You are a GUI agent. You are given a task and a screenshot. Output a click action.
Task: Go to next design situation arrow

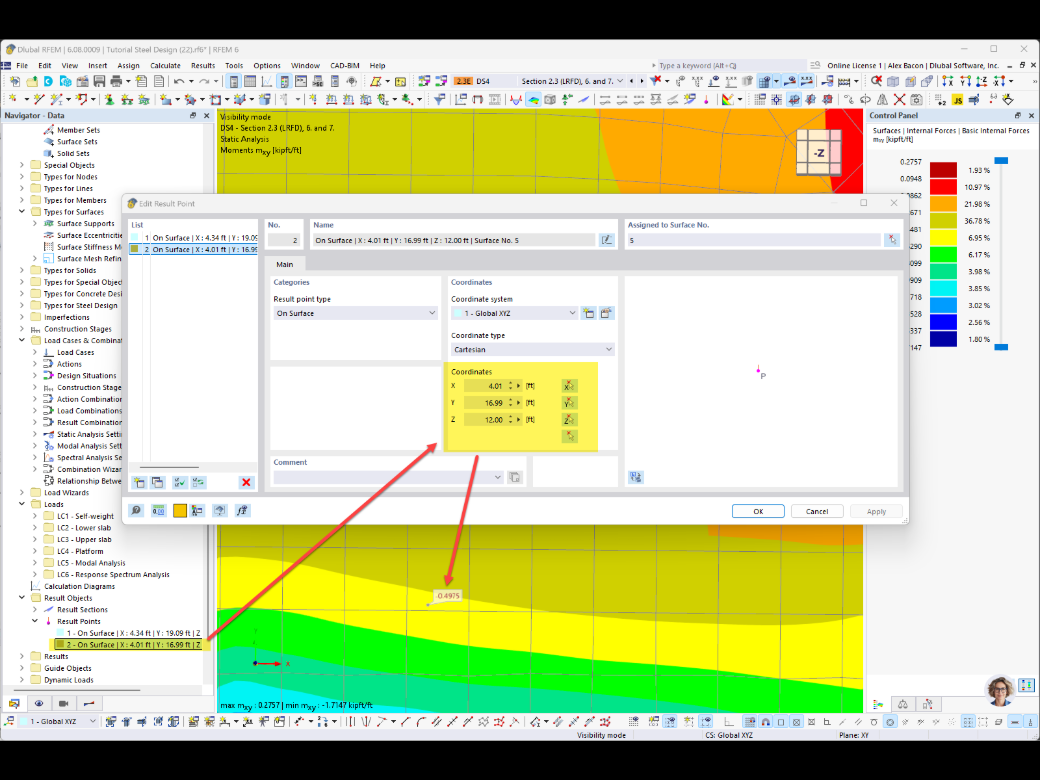(641, 81)
